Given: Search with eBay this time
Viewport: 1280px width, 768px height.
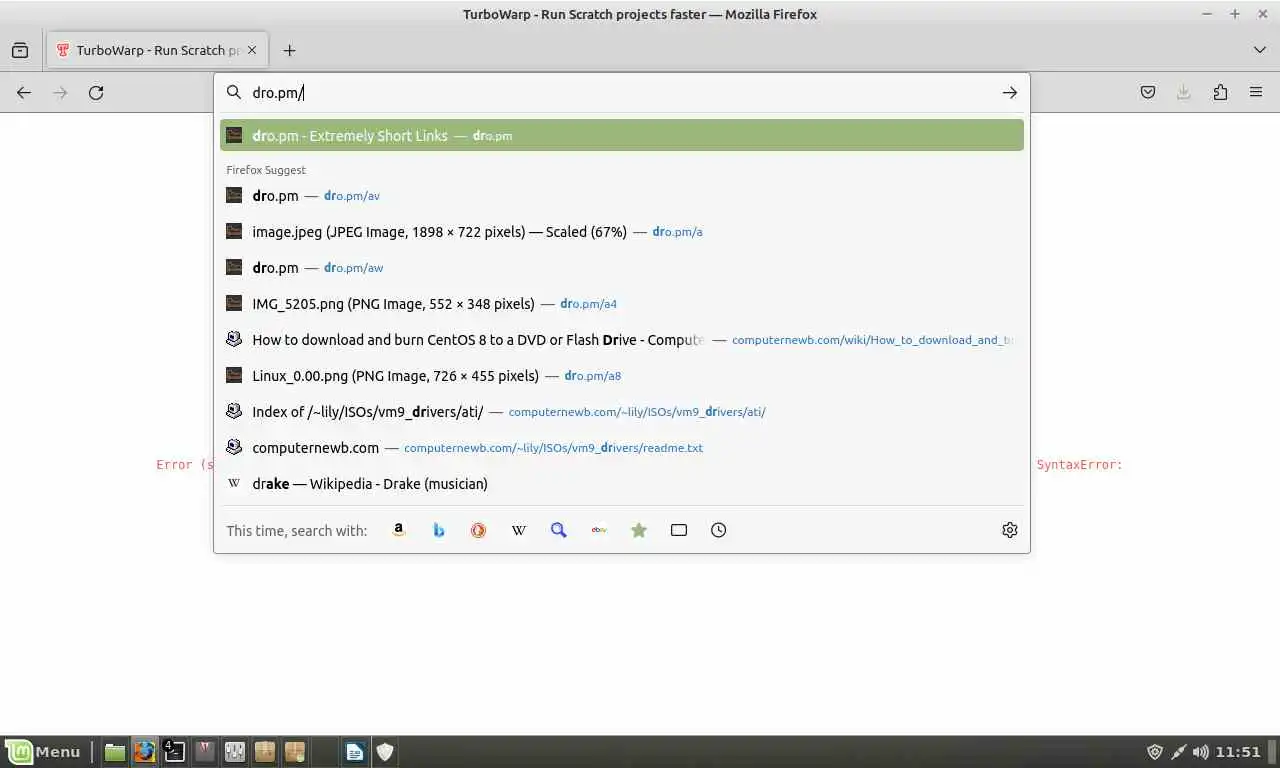Looking at the screenshot, I should [599, 530].
